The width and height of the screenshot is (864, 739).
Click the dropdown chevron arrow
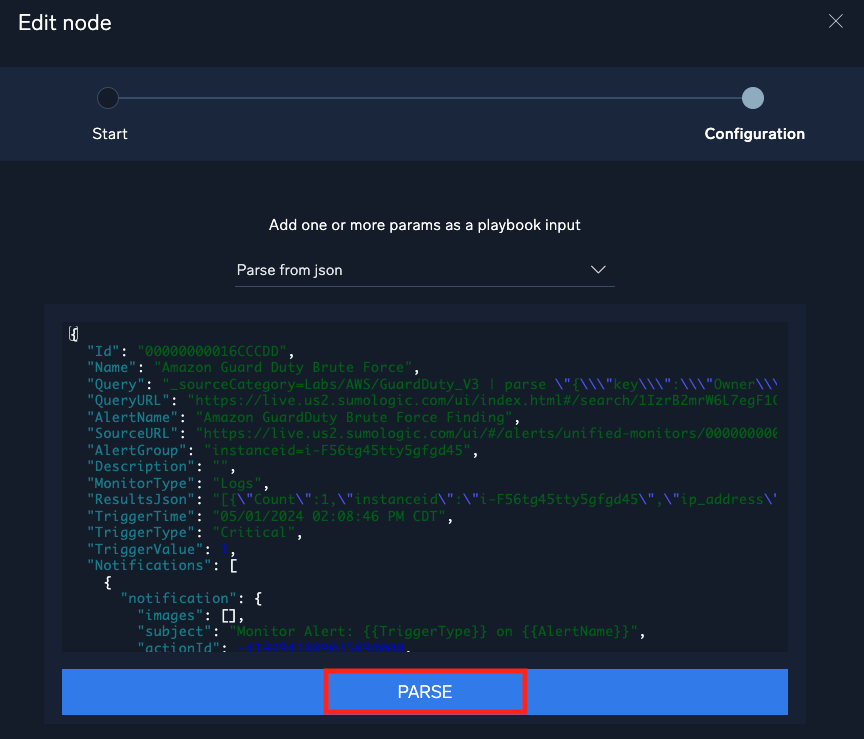point(598,269)
